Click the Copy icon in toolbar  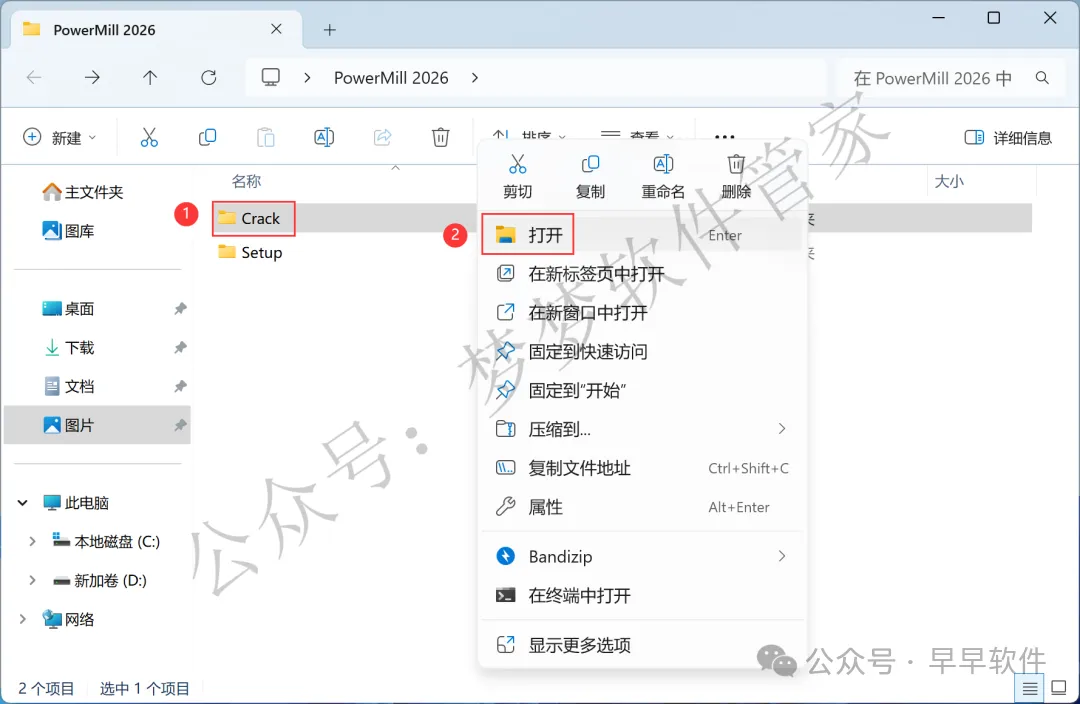(x=207, y=137)
